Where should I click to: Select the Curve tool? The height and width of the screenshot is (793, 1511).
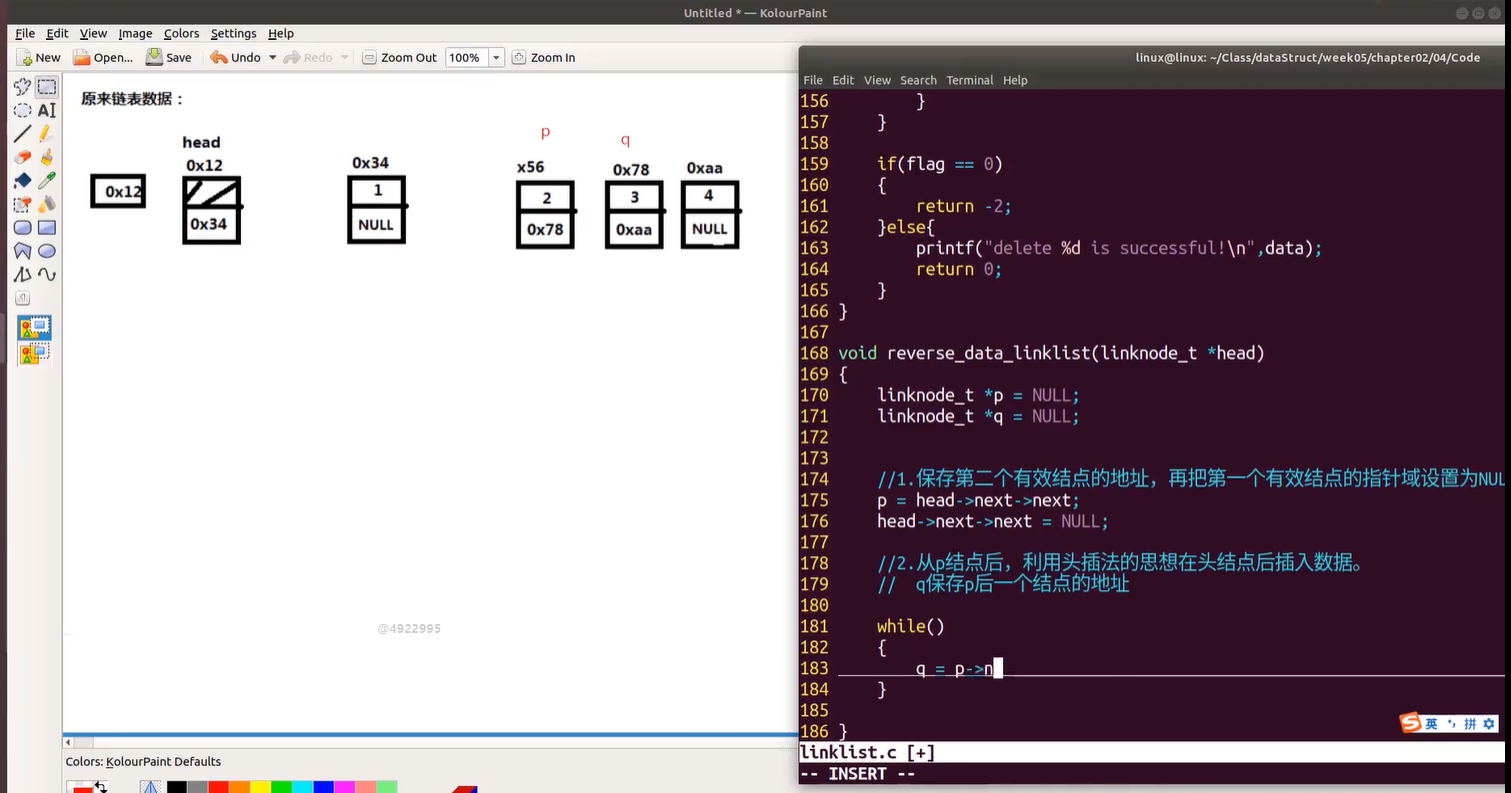click(47, 274)
